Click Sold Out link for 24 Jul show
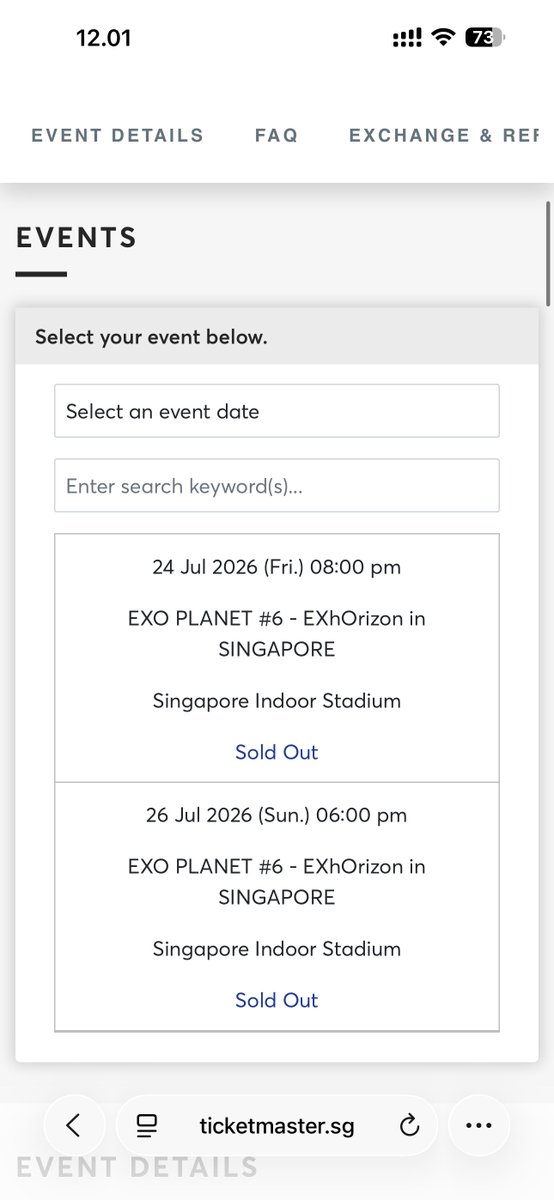The image size is (554, 1200). (x=277, y=752)
